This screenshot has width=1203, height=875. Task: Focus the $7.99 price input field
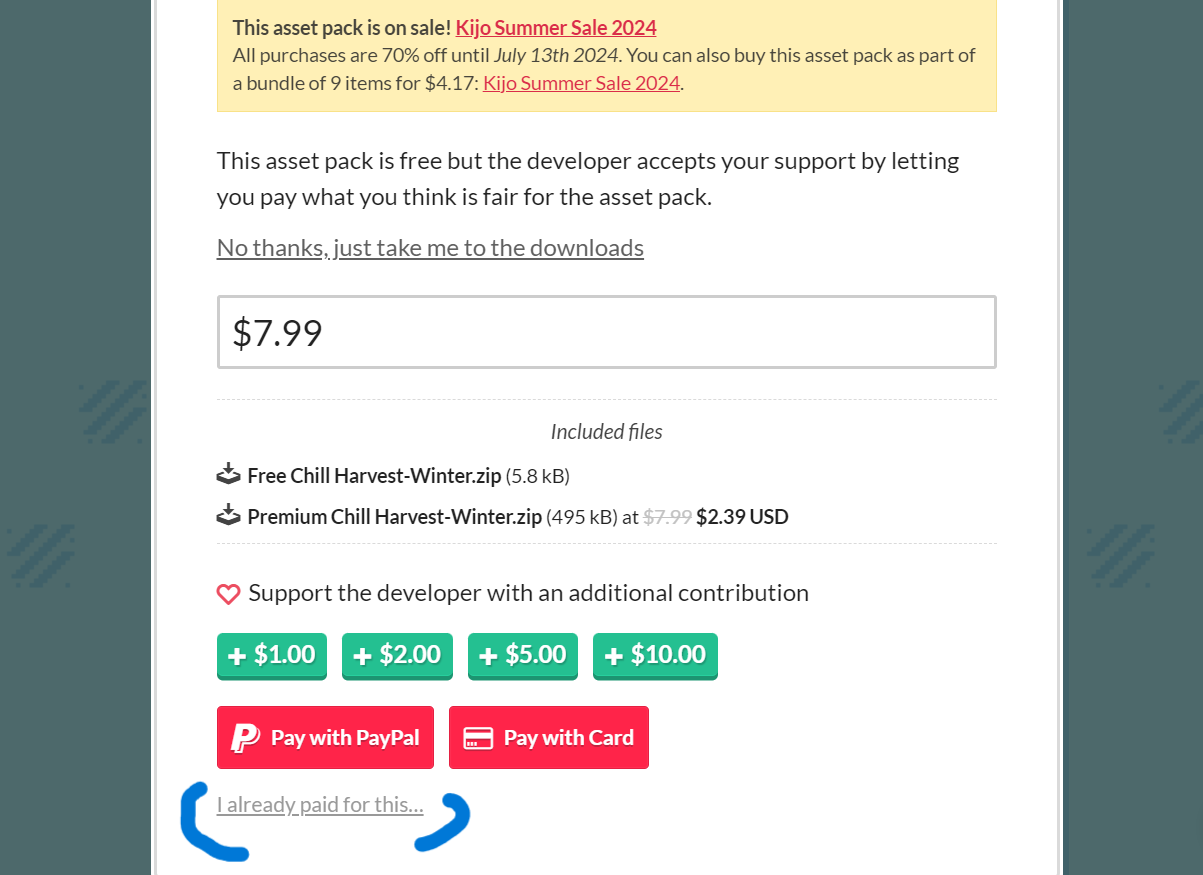click(607, 332)
